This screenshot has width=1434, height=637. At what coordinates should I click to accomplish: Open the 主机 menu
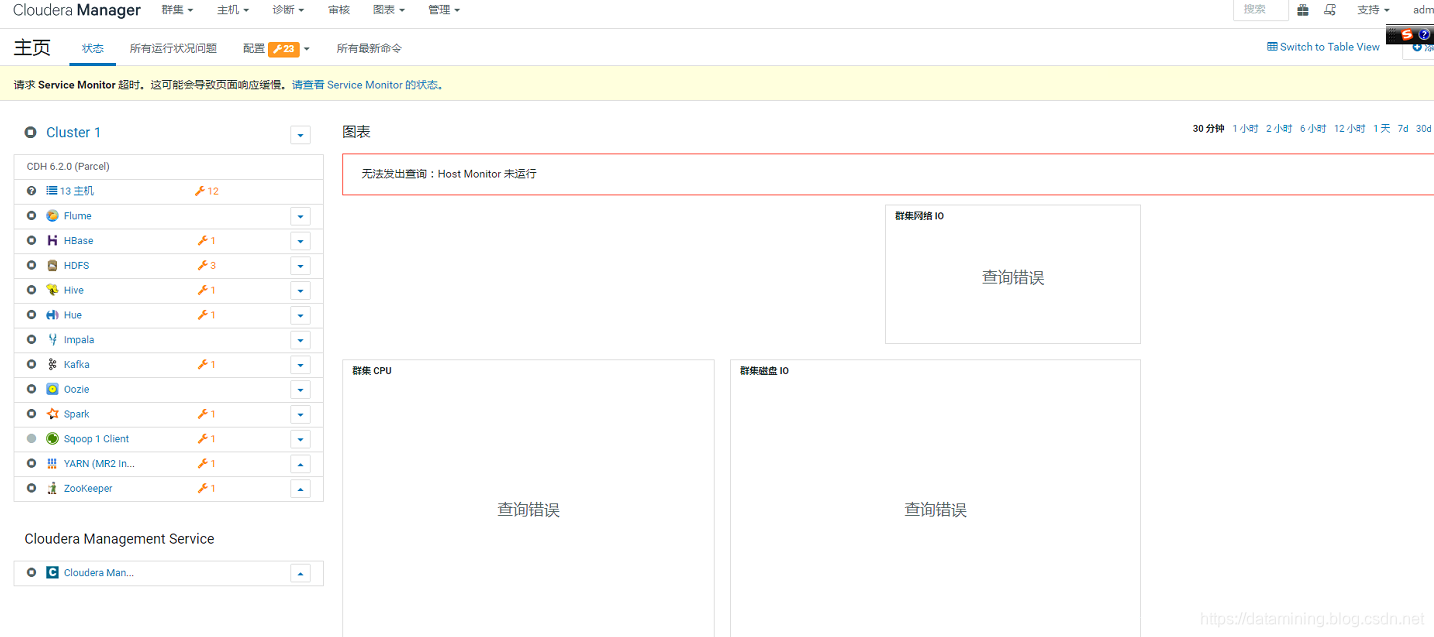pyautogui.click(x=233, y=10)
